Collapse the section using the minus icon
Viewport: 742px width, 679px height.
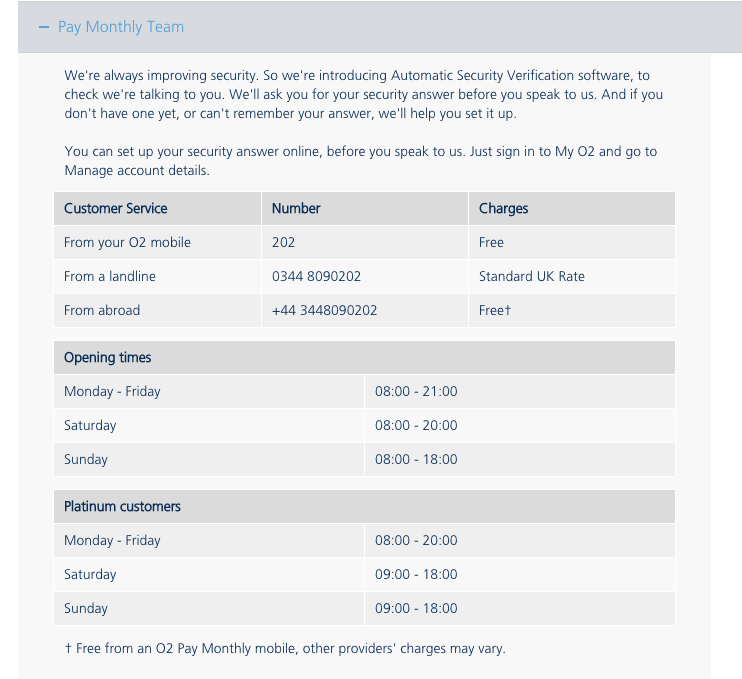44,27
